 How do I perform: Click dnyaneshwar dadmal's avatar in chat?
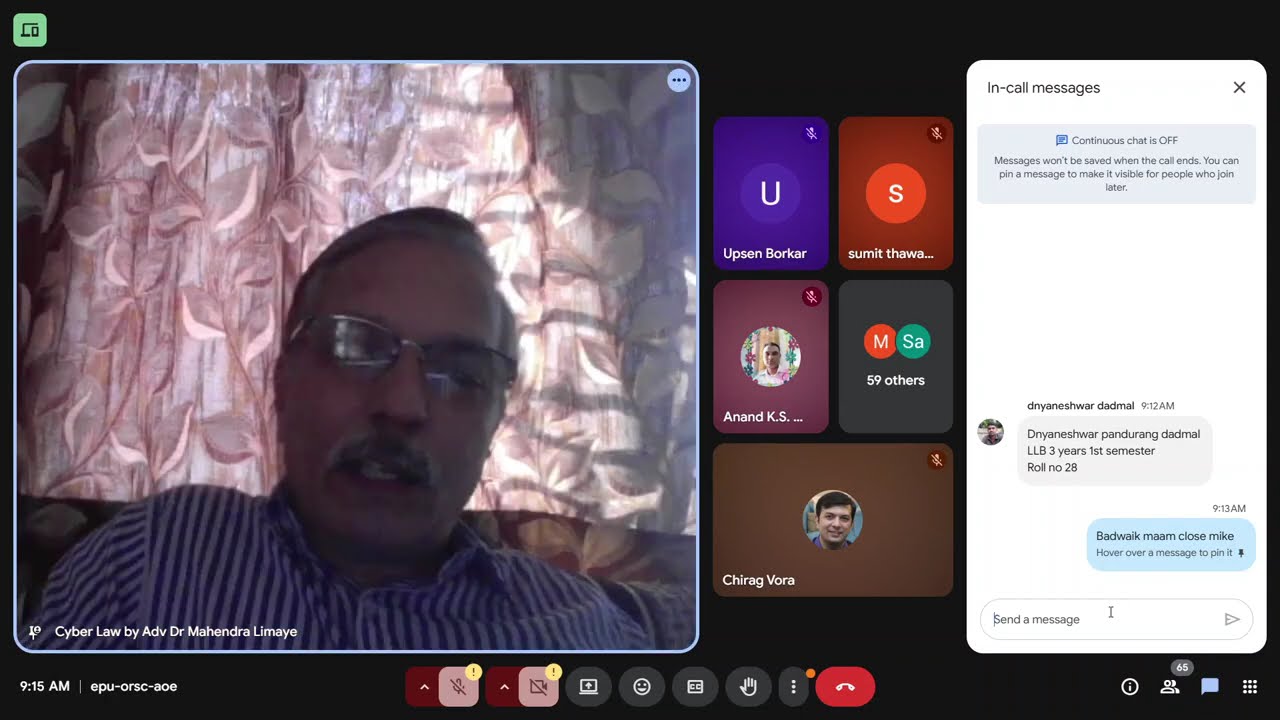(990, 432)
